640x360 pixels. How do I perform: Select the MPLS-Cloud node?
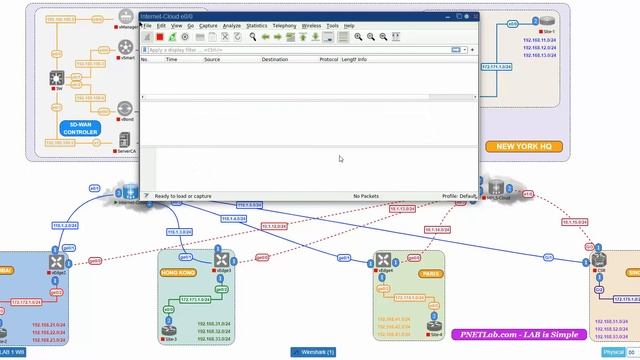coord(496,188)
